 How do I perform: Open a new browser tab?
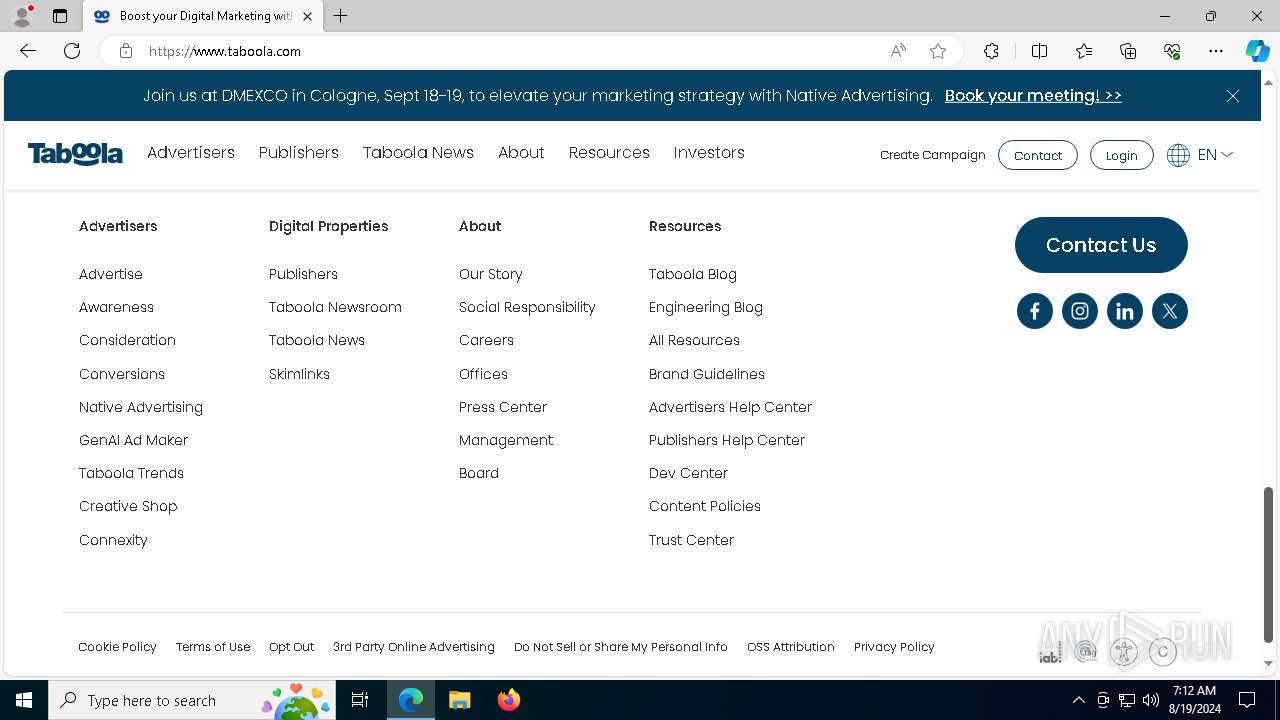[341, 16]
